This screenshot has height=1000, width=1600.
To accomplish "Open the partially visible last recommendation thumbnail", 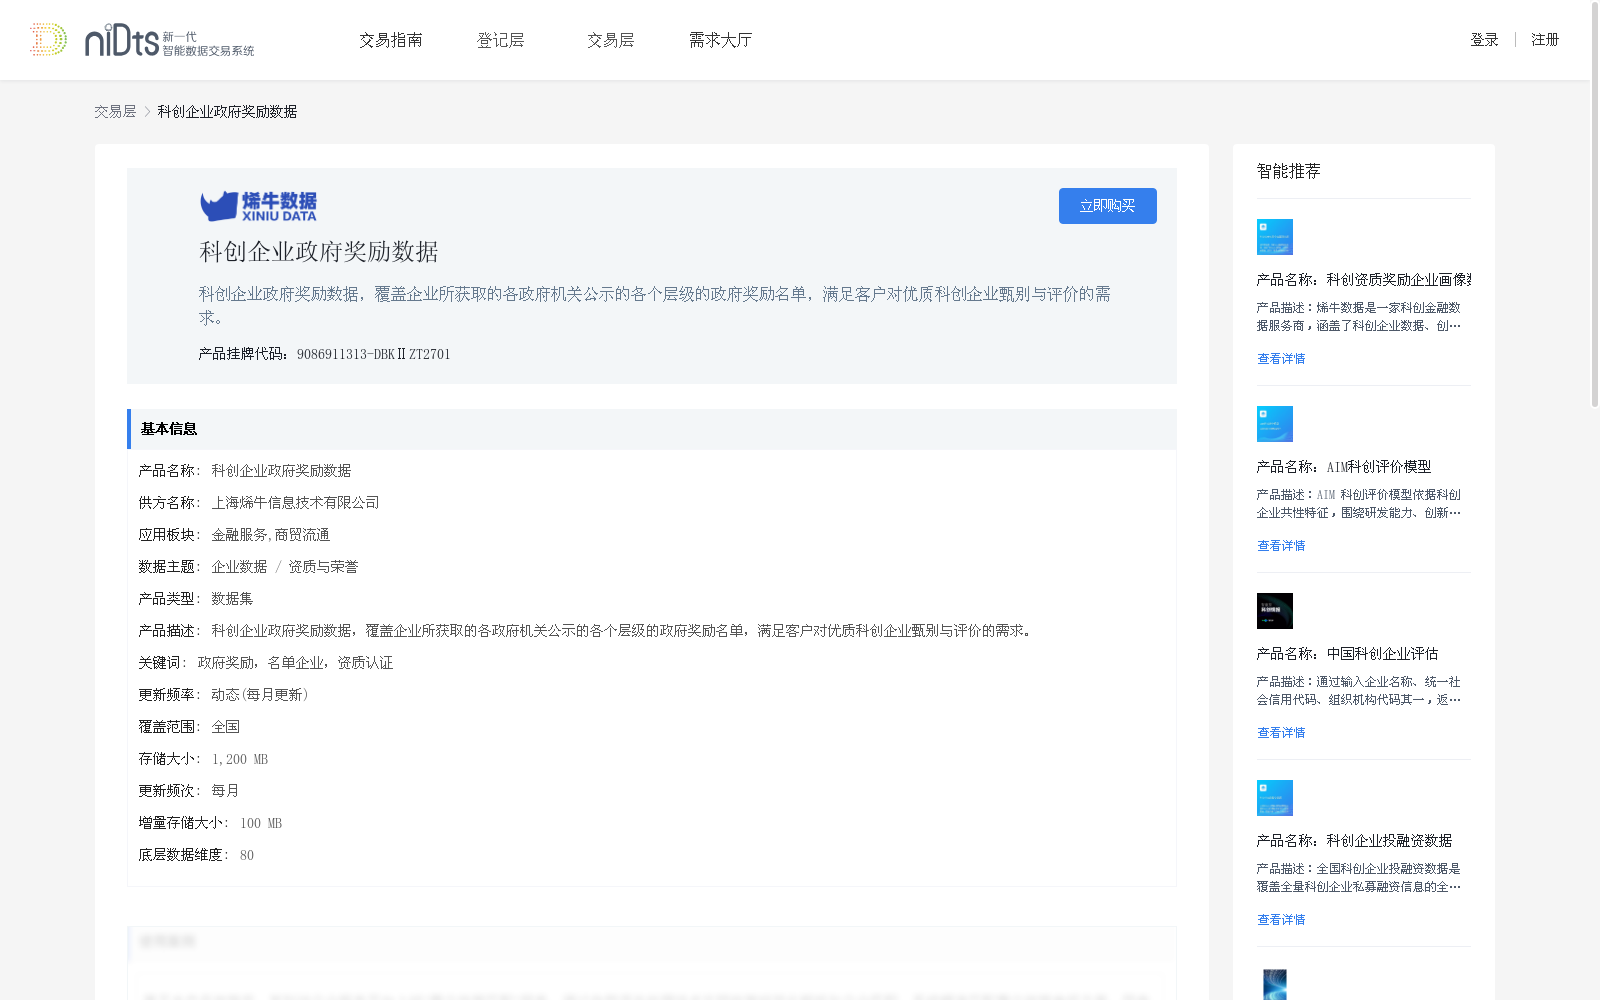I will coord(1275,985).
